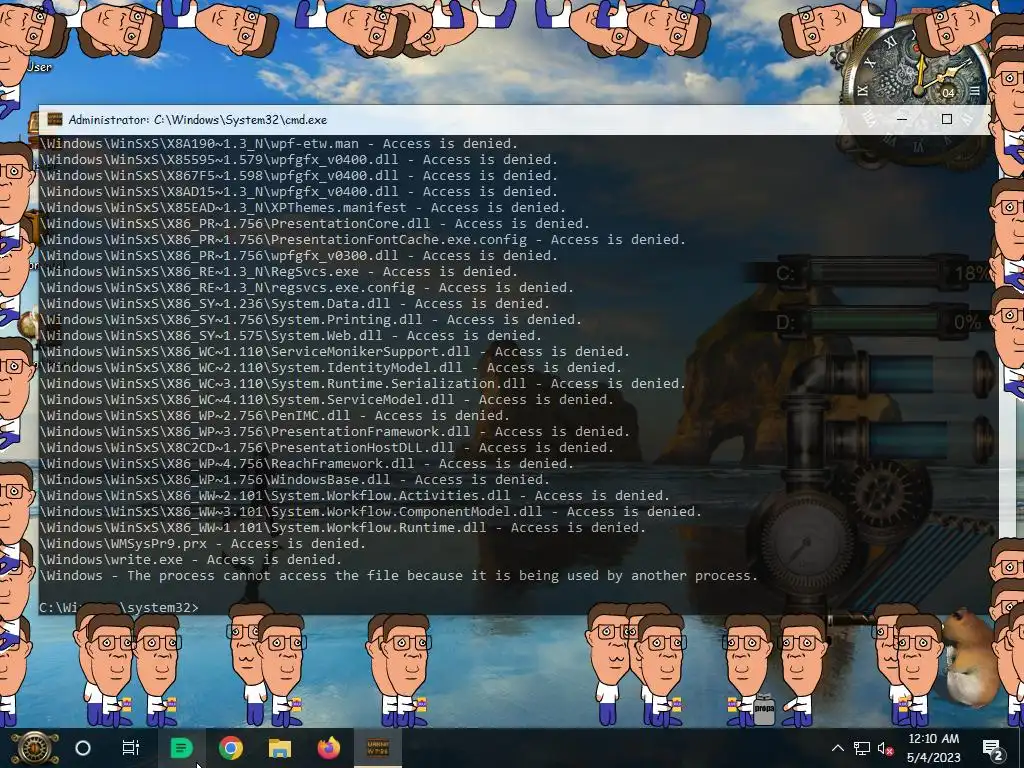Click the cmd.exe window title text
This screenshot has width=1024, height=768.
[x=198, y=120]
